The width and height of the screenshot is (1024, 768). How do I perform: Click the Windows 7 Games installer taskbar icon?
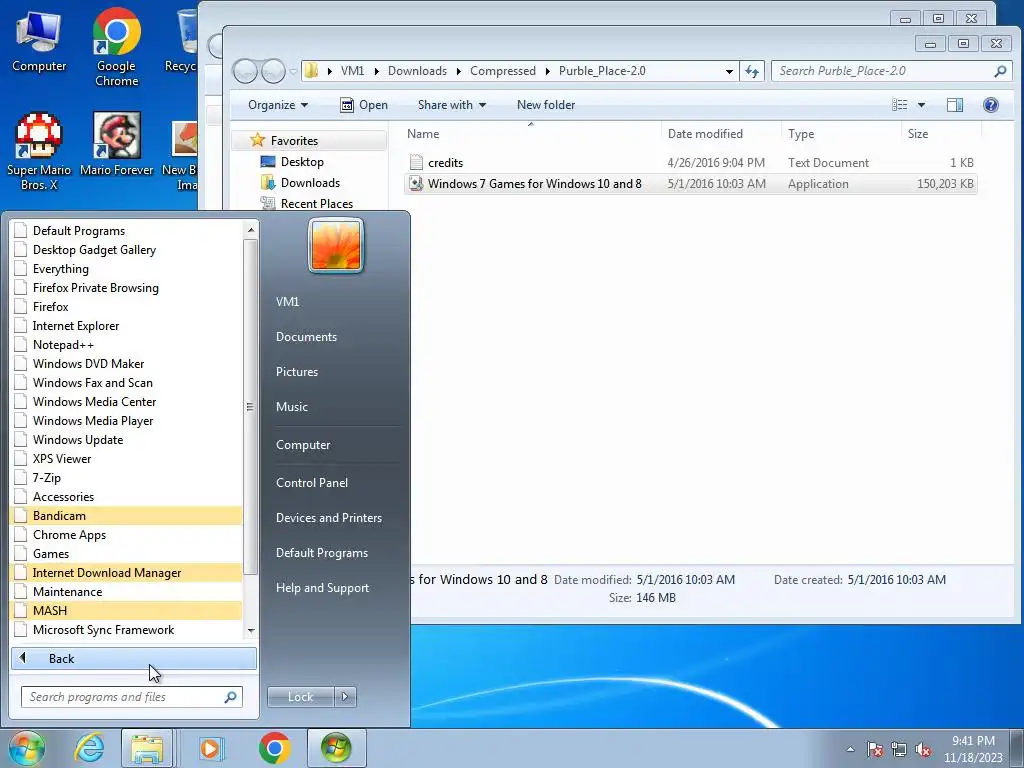coord(336,748)
